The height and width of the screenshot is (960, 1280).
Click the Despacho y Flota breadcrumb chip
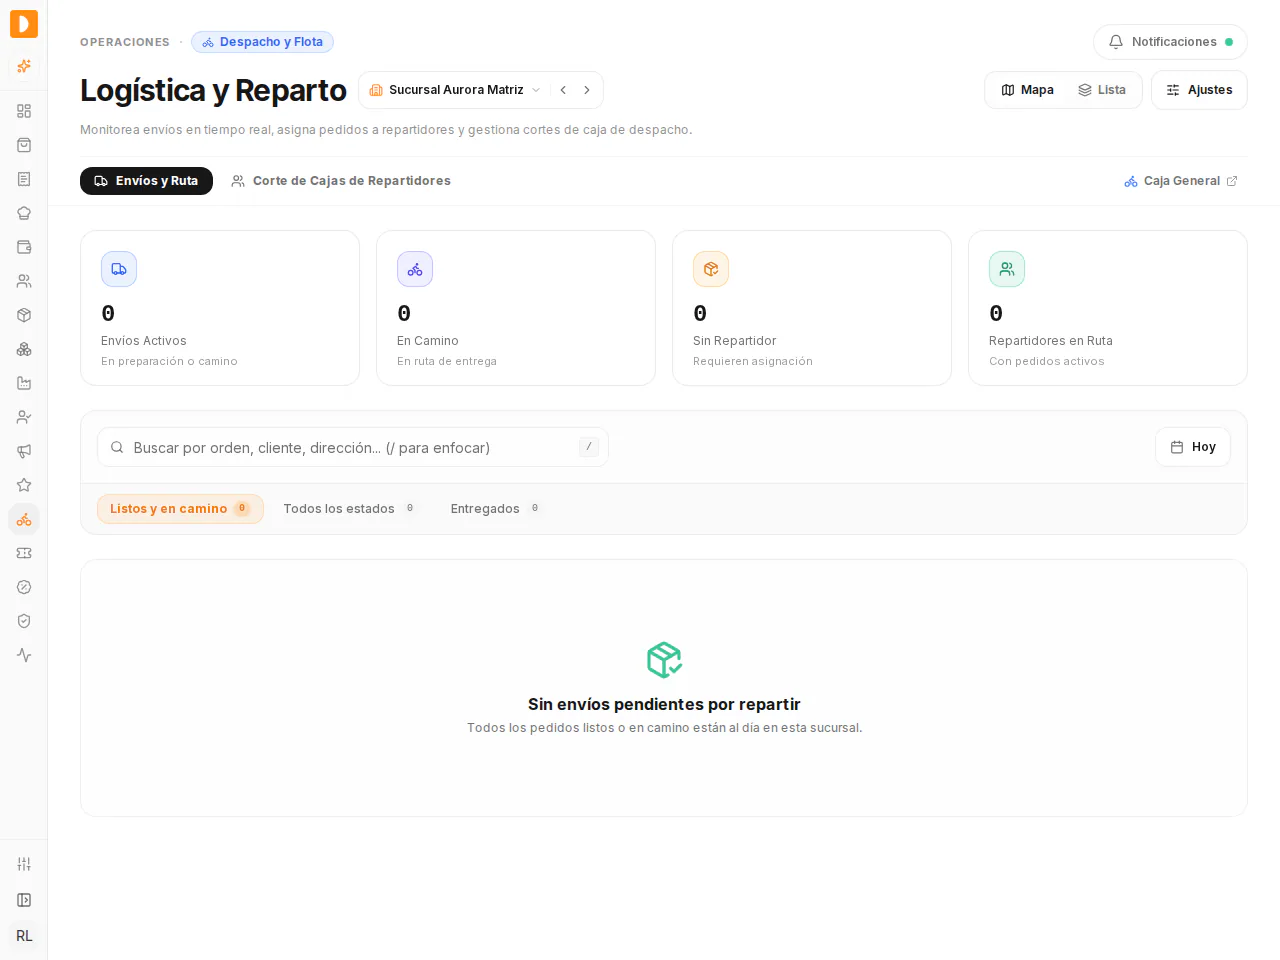pos(262,42)
